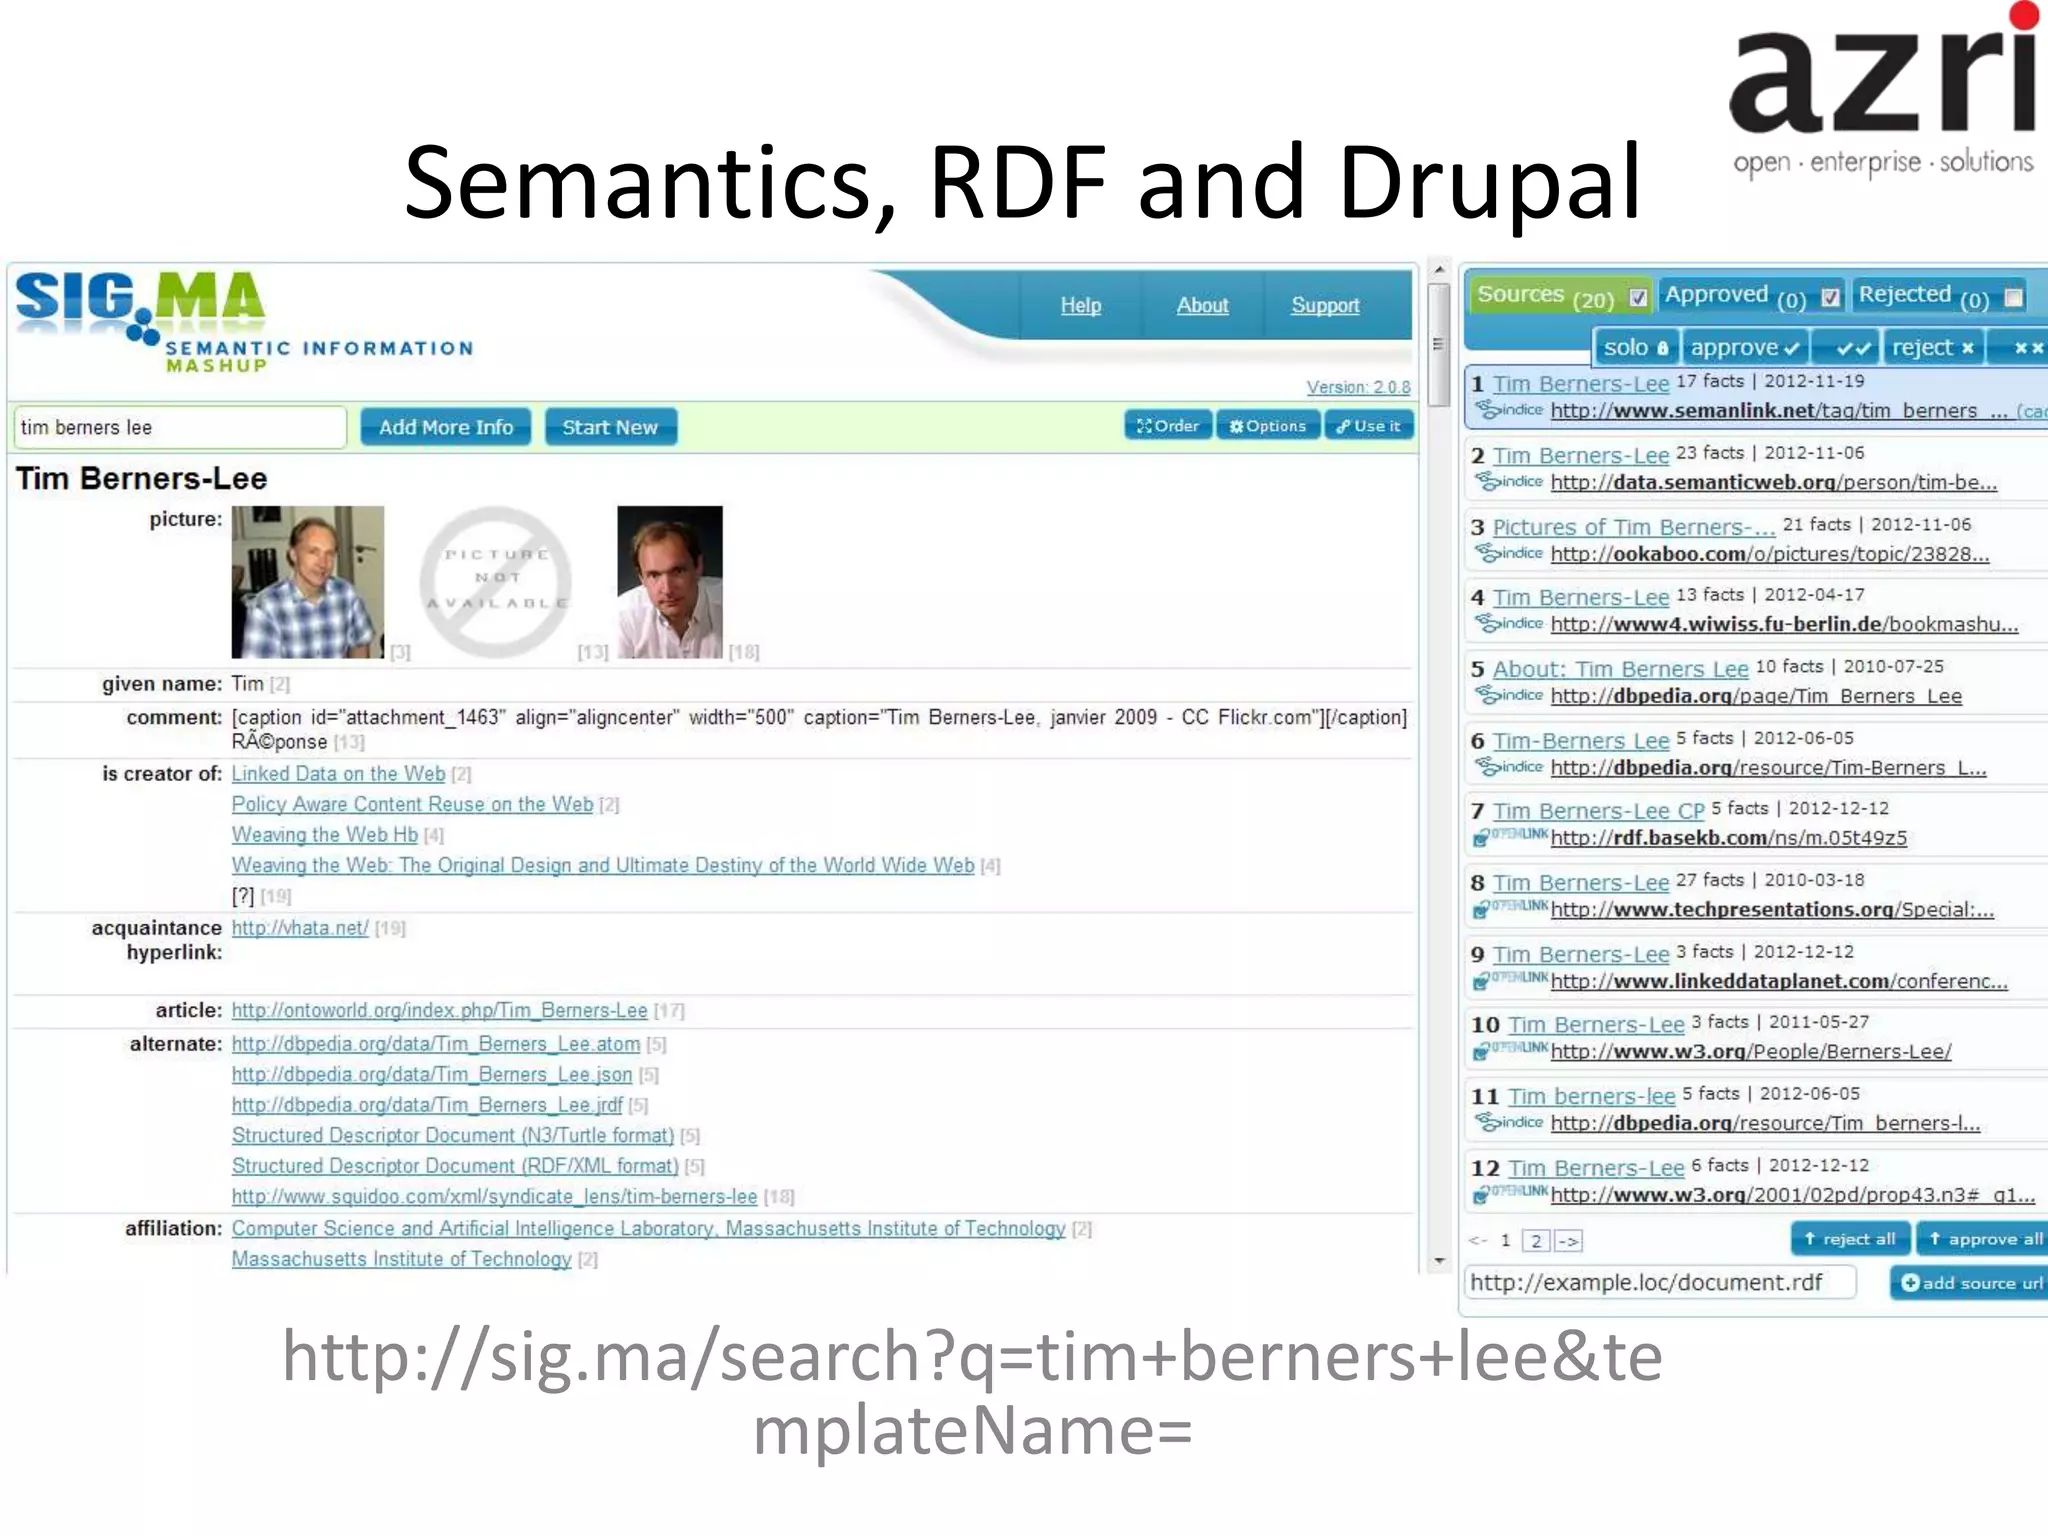The image size is (2048, 1536).
Task: Open the Tim_Berners_Lee.atom alternate link
Action: pos(435,1044)
